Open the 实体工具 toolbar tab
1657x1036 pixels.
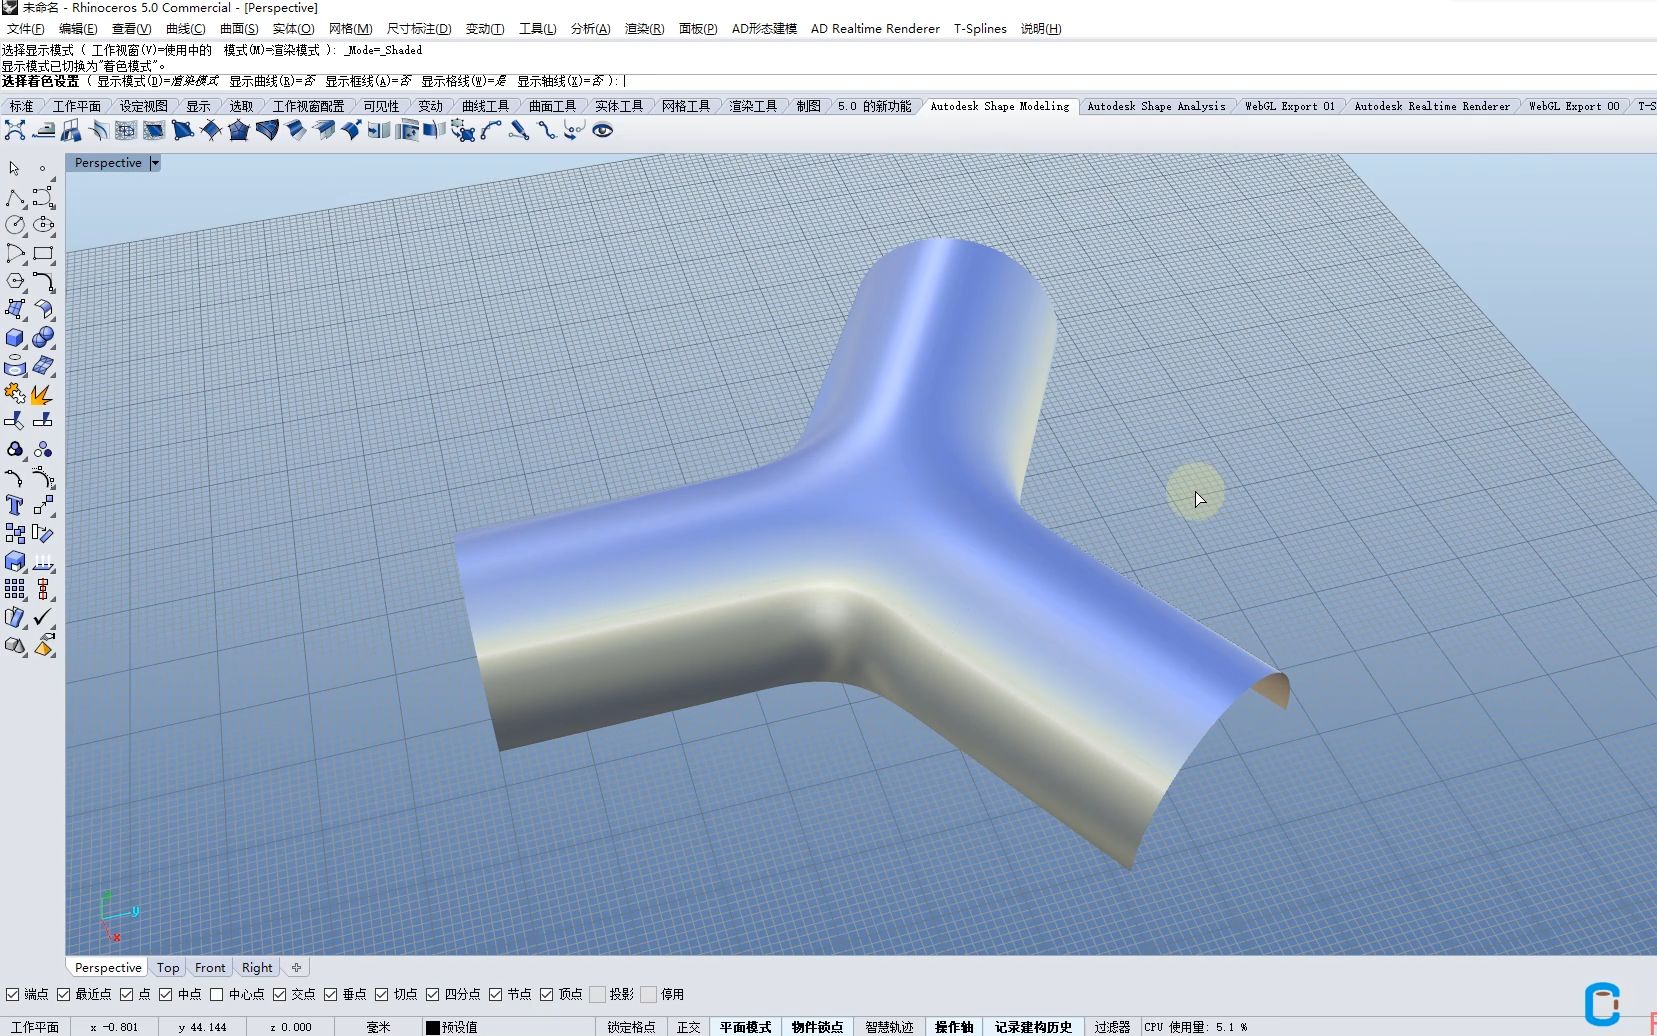coord(619,106)
